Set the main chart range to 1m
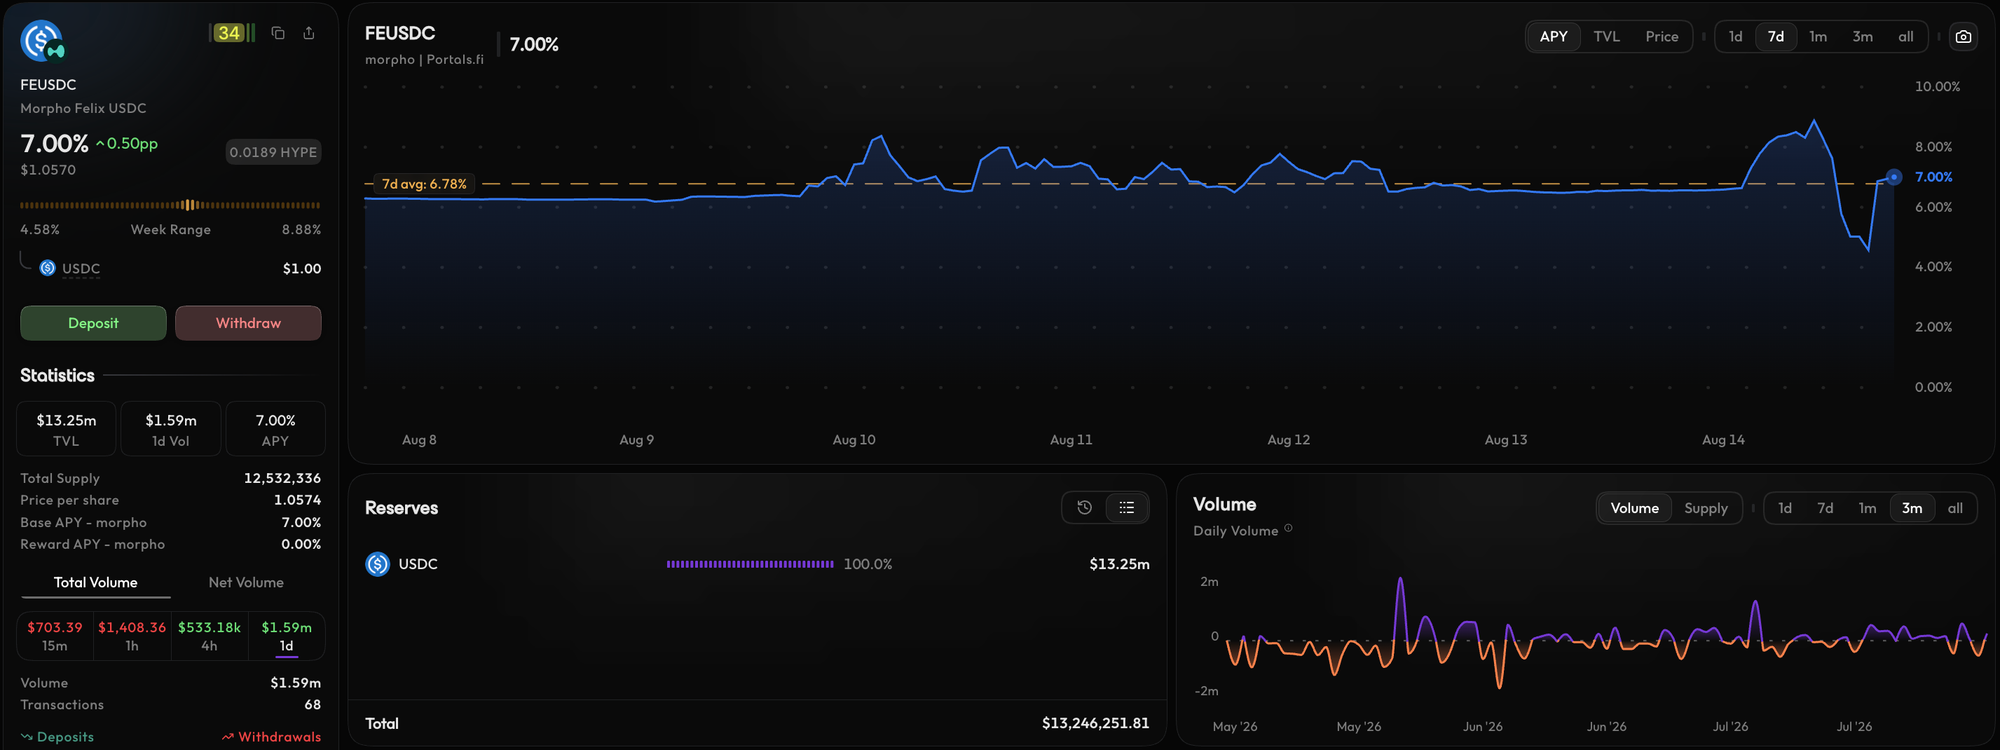 [x=1818, y=37]
